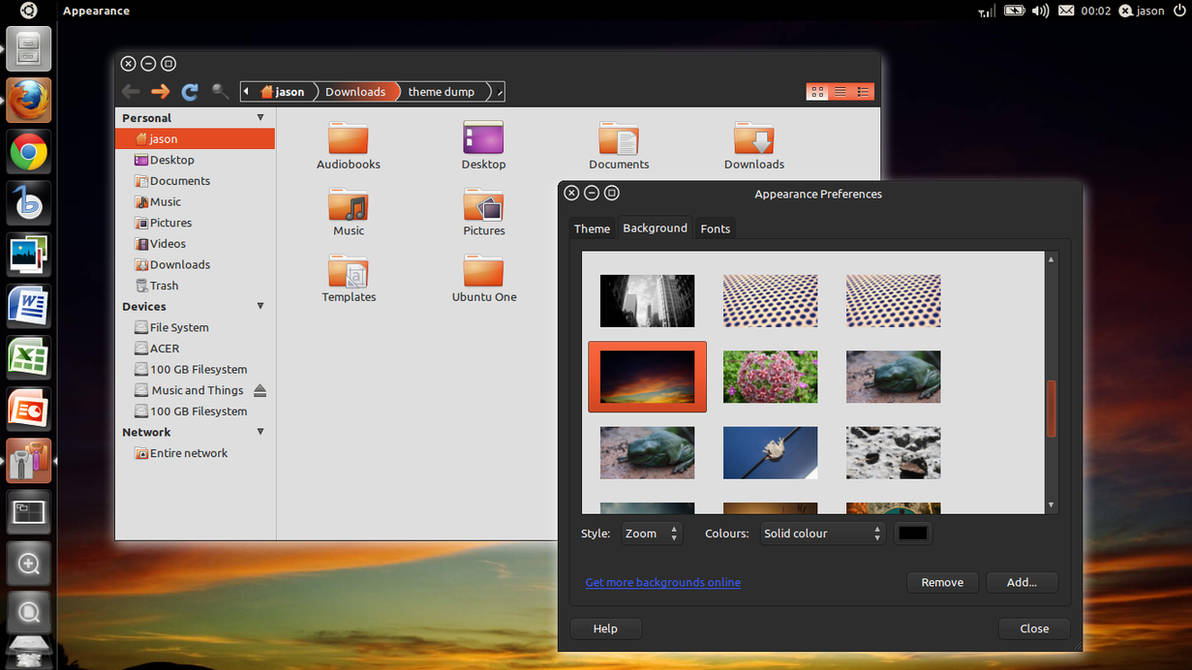
Task: Collapse the Devices sidebar section
Action: (260, 306)
